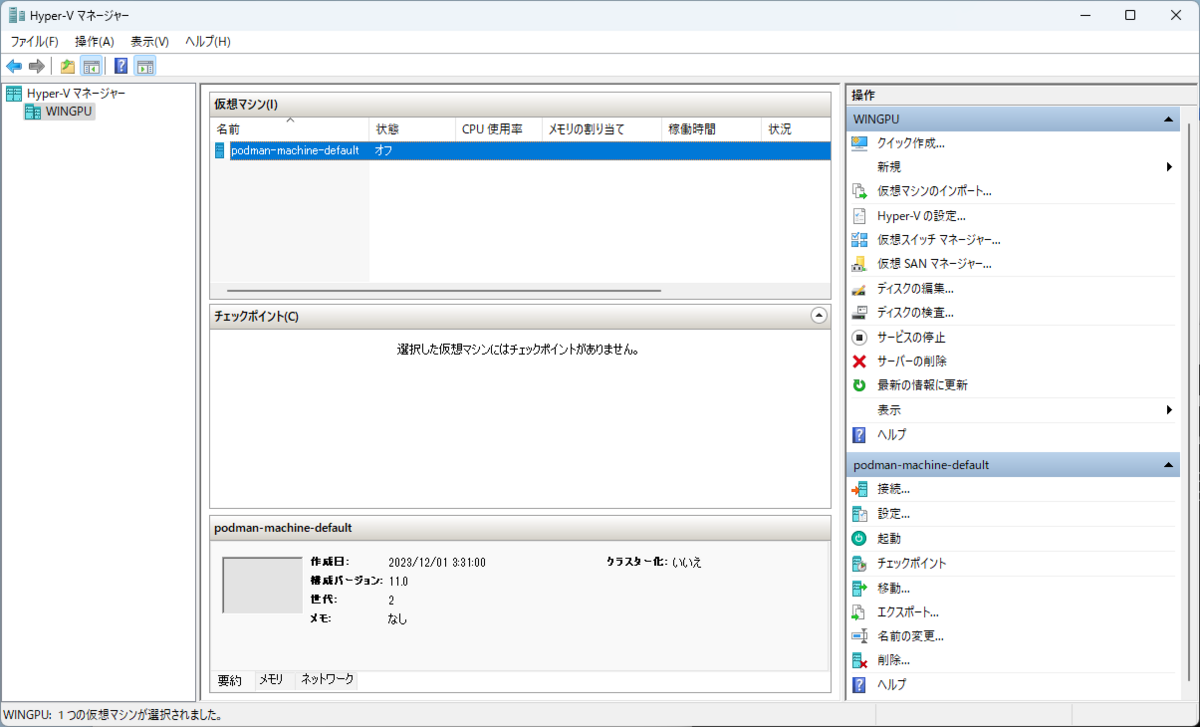Click the back navigation arrow icon

(x=13, y=65)
